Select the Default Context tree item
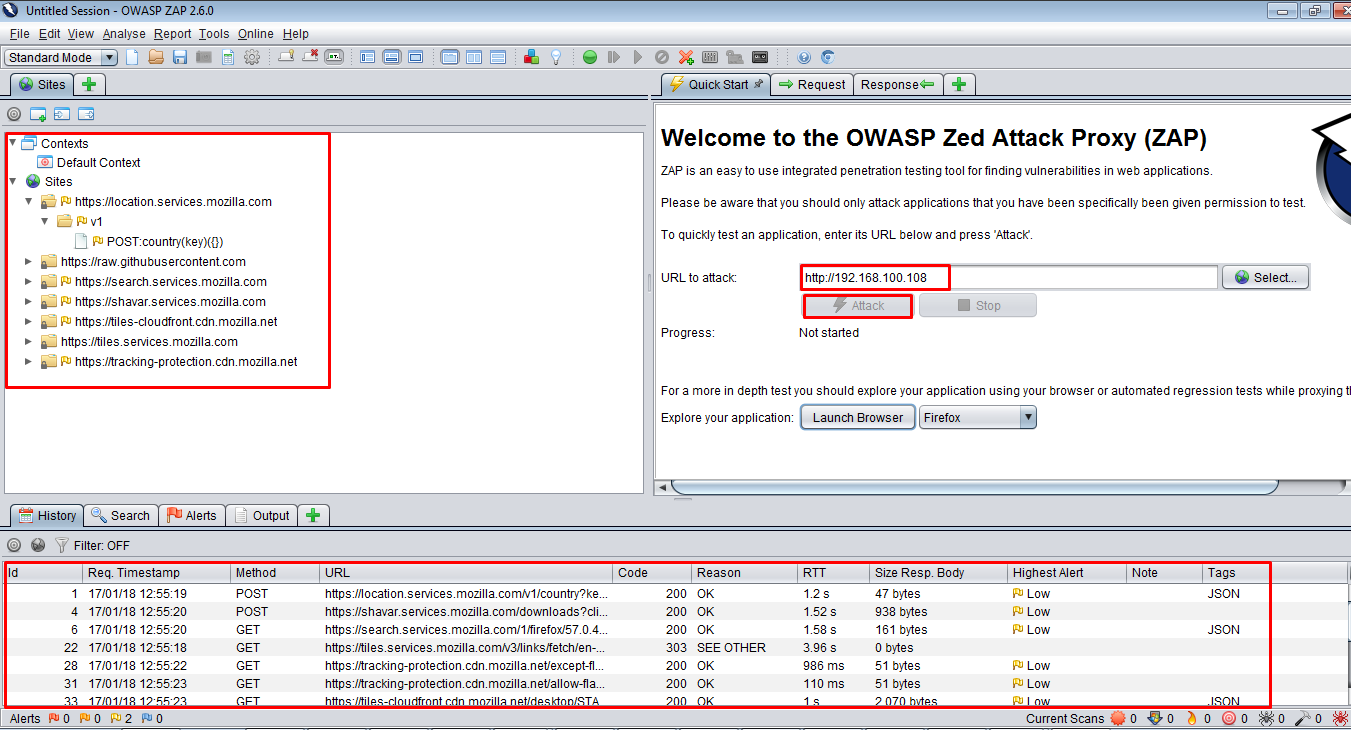 (98, 162)
